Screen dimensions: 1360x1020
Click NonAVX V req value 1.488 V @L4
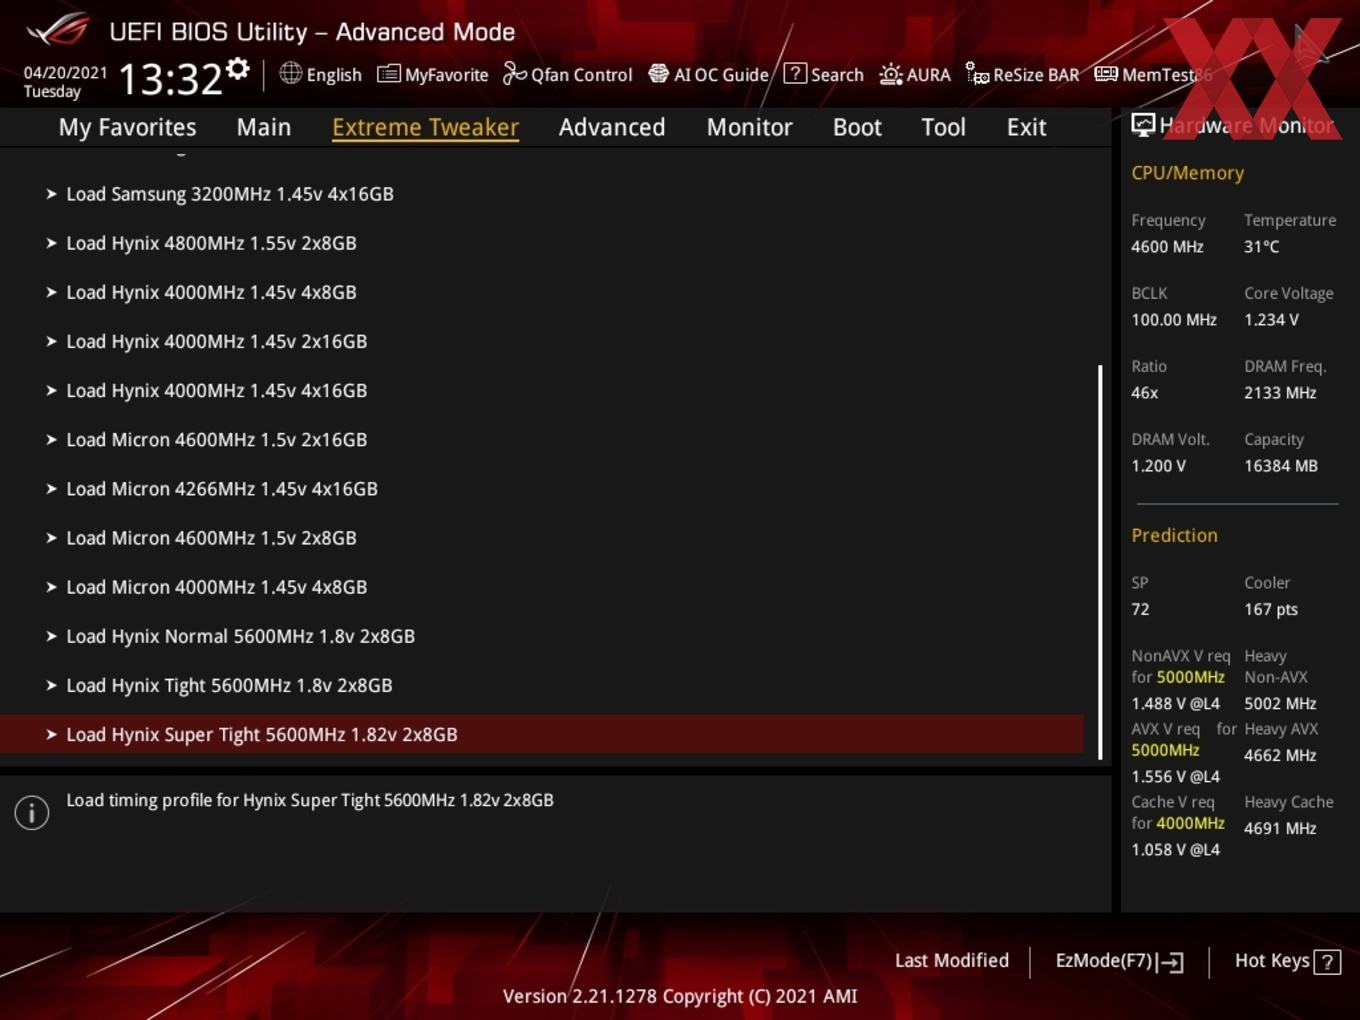click(x=1175, y=703)
